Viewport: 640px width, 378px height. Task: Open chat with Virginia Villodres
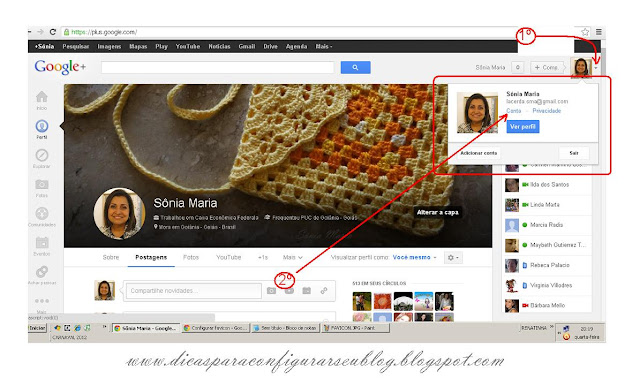(548, 285)
